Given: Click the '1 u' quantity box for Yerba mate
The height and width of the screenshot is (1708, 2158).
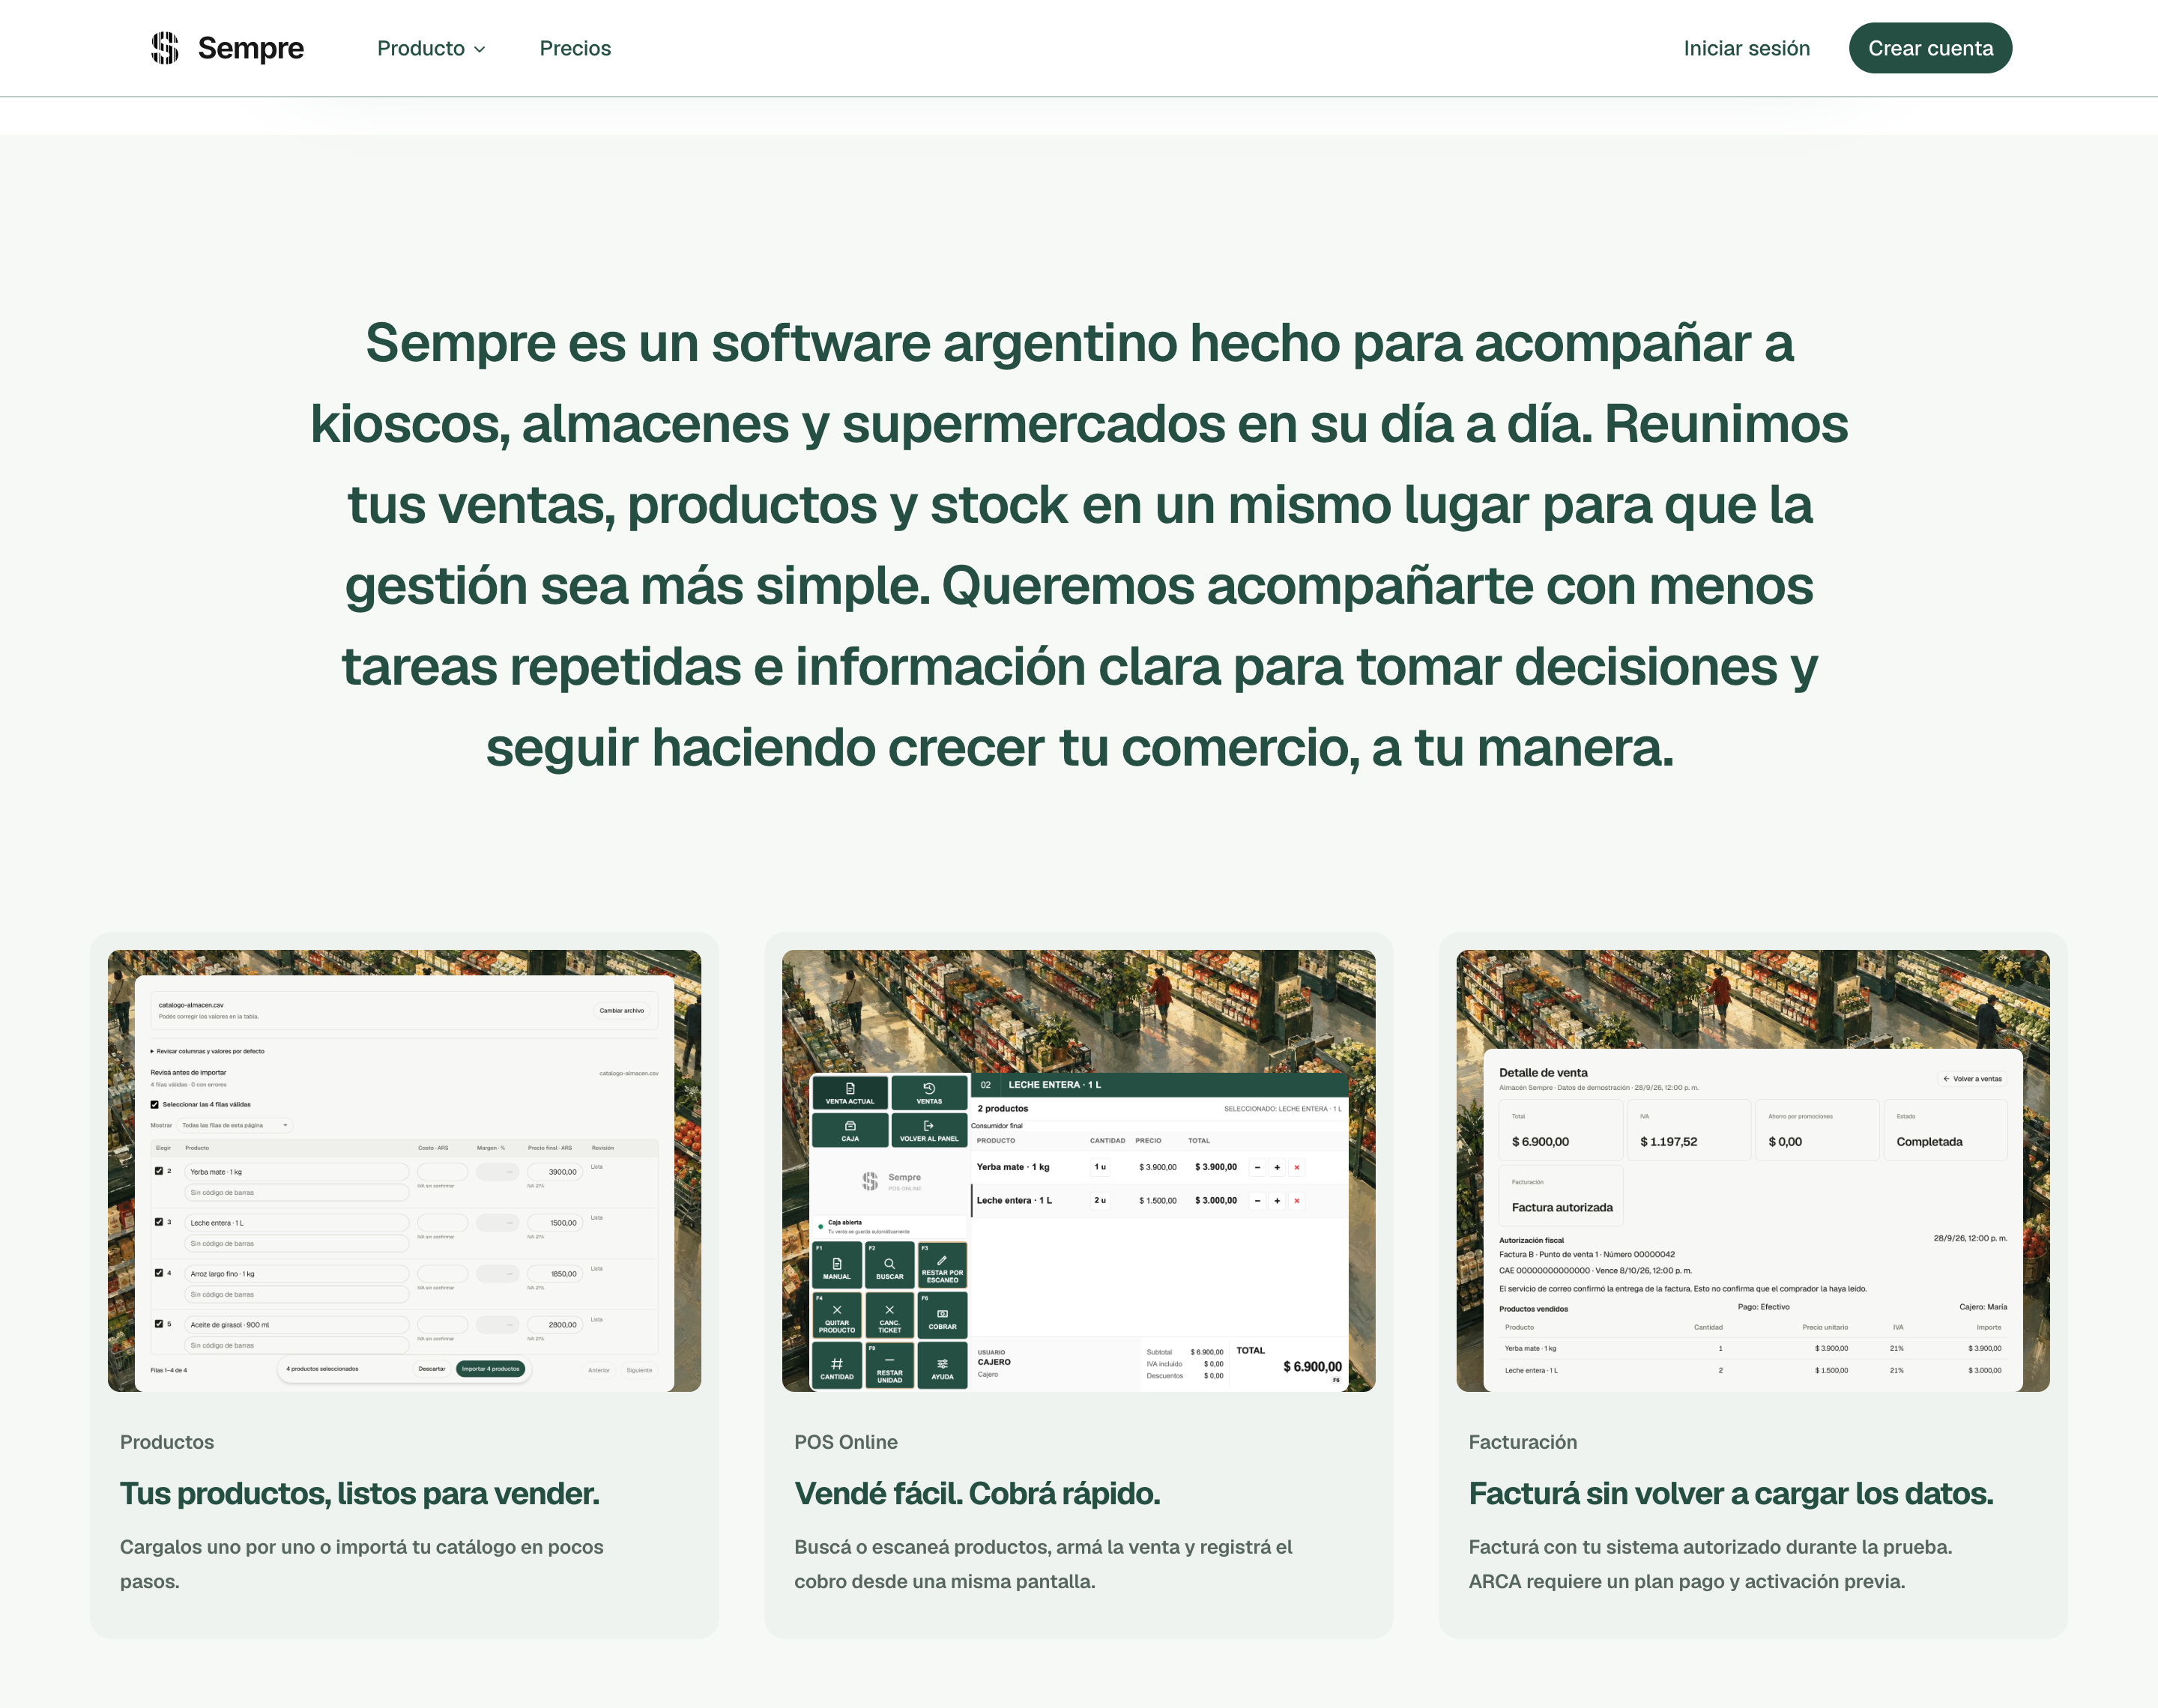Looking at the screenshot, I should pyautogui.click(x=1100, y=1167).
